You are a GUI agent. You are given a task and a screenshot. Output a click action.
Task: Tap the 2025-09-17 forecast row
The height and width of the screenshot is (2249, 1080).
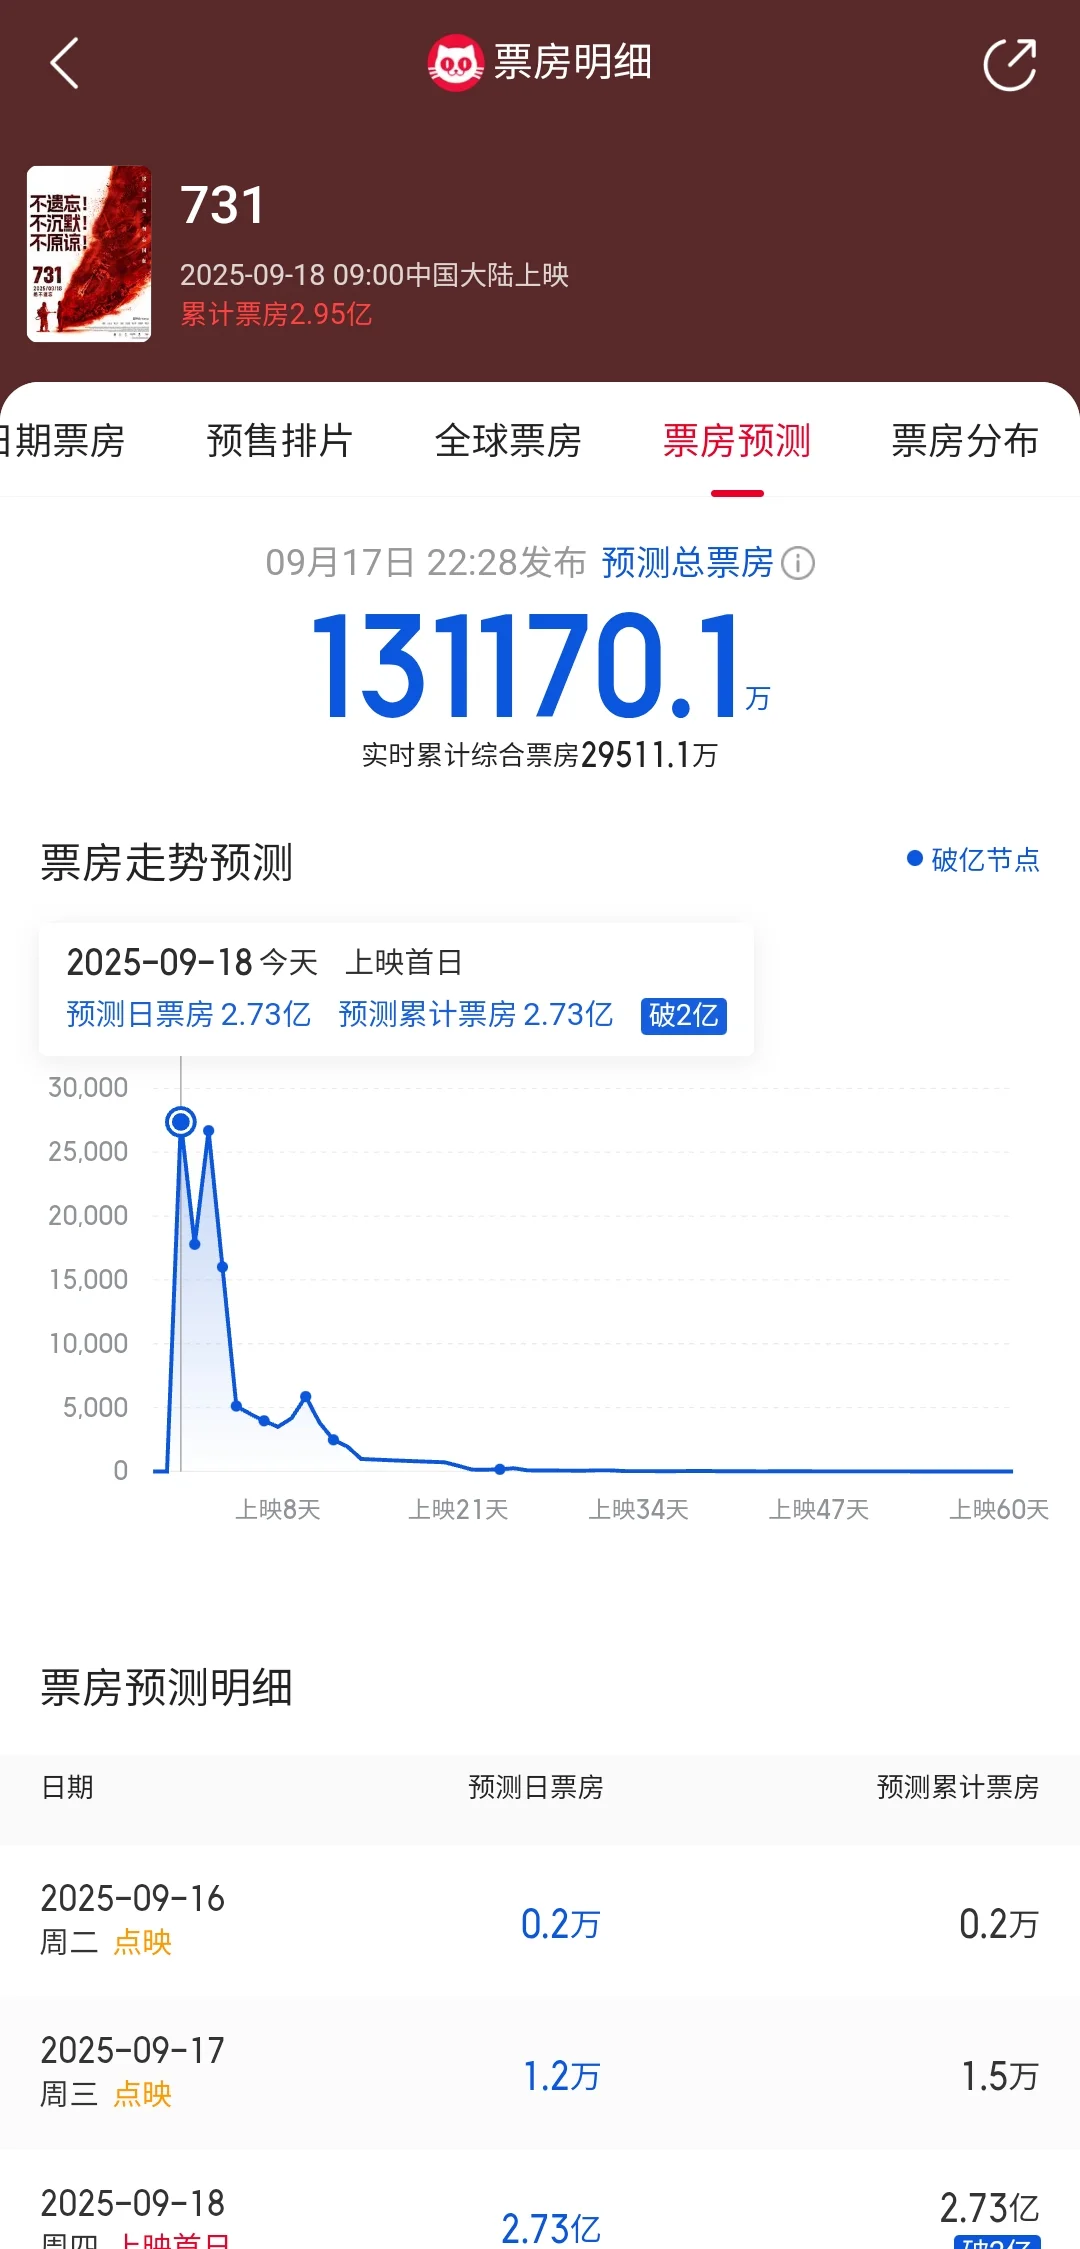click(x=540, y=2074)
